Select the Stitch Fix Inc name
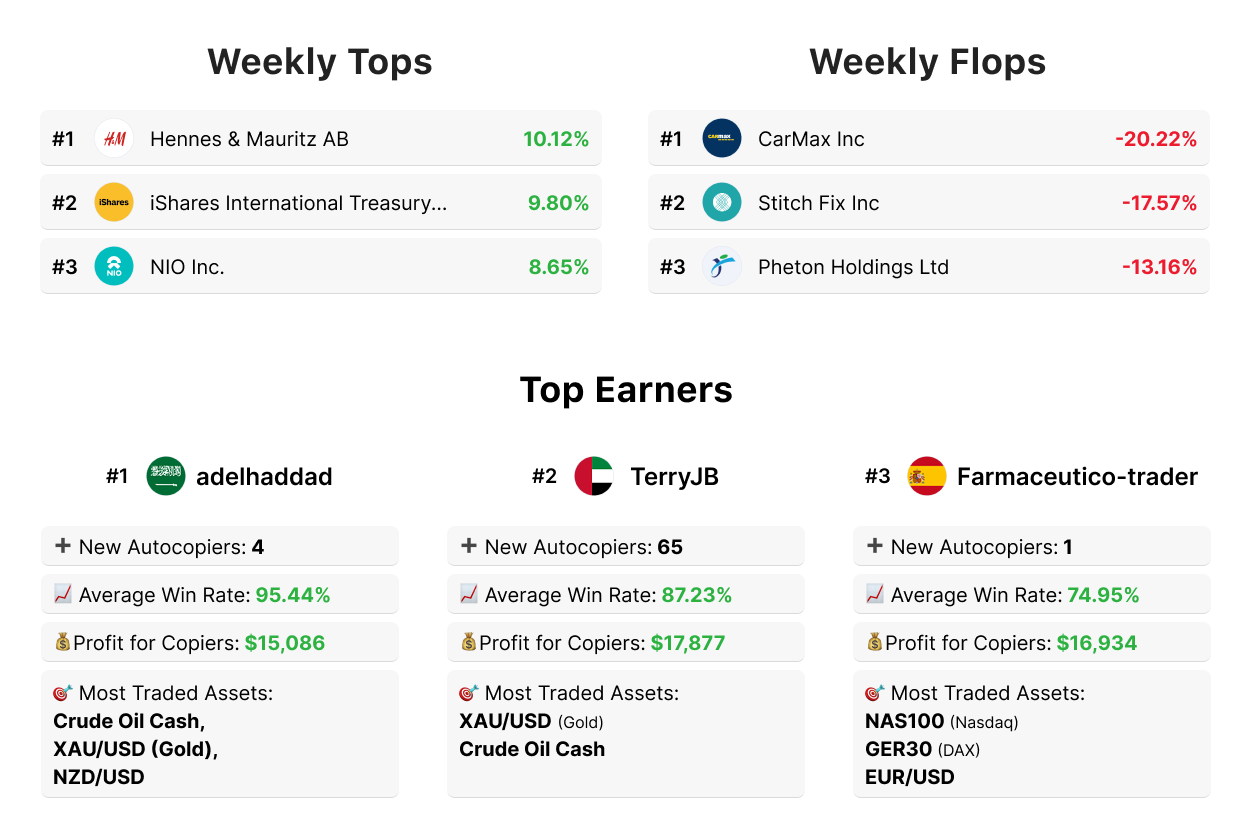Viewport: 1252px width, 838px height. [818, 203]
